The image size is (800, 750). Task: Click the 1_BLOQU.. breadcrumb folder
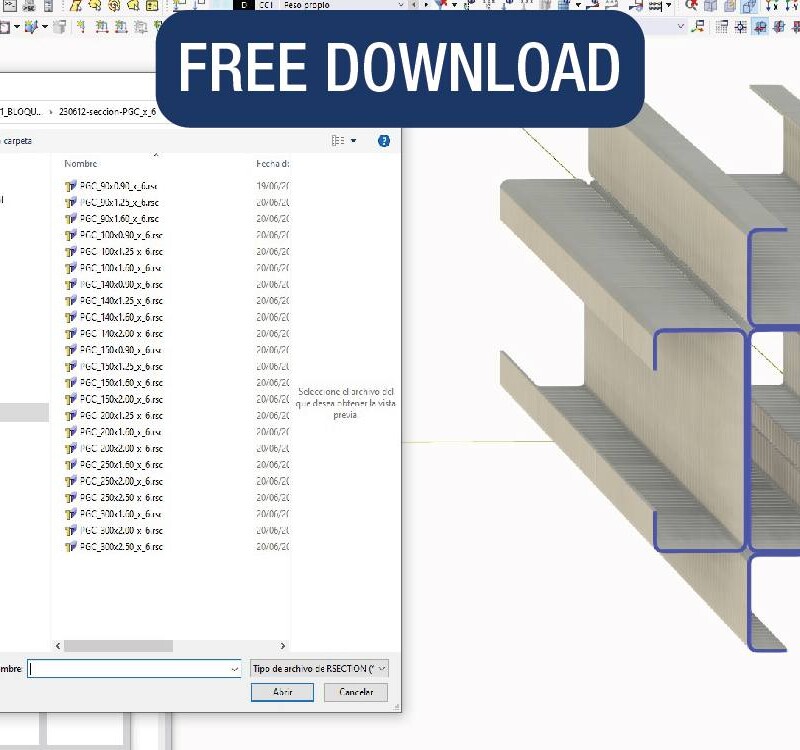[x=21, y=111]
